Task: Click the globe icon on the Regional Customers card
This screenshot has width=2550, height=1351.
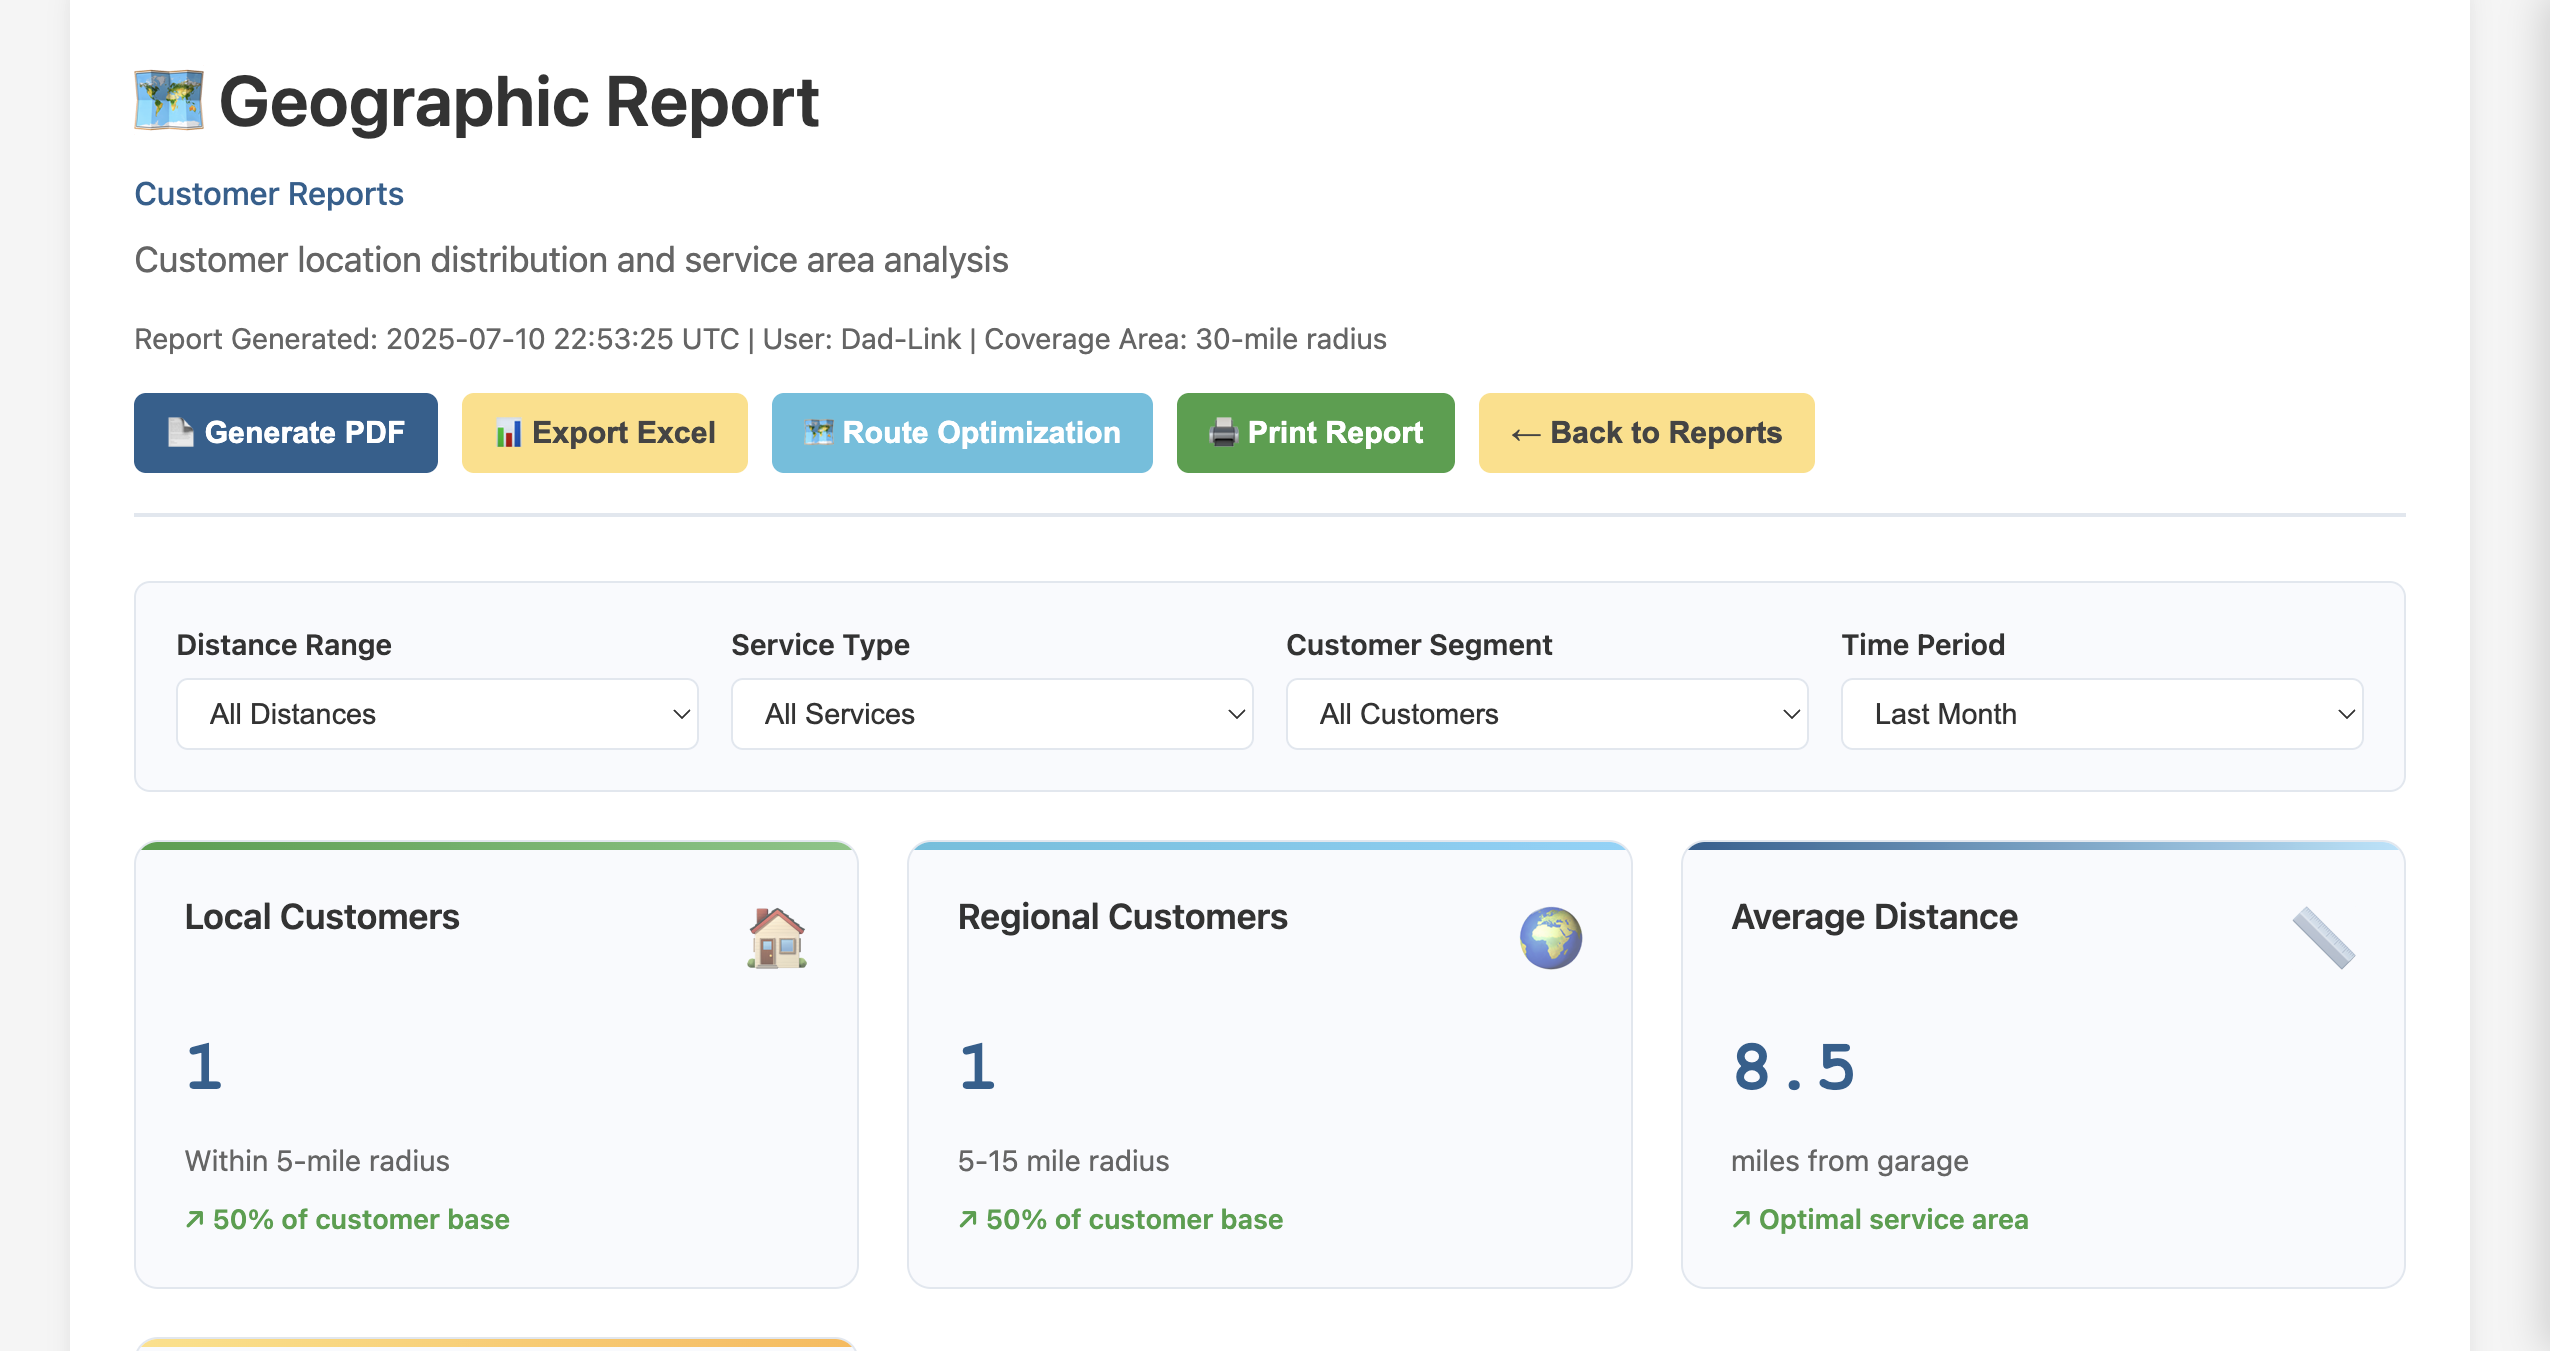Action: (1549, 936)
